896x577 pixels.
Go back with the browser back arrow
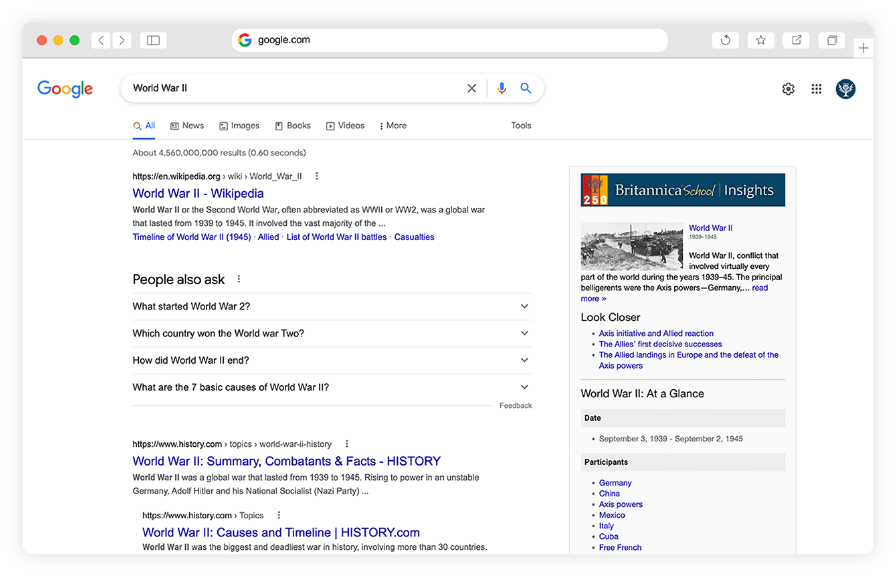click(101, 40)
